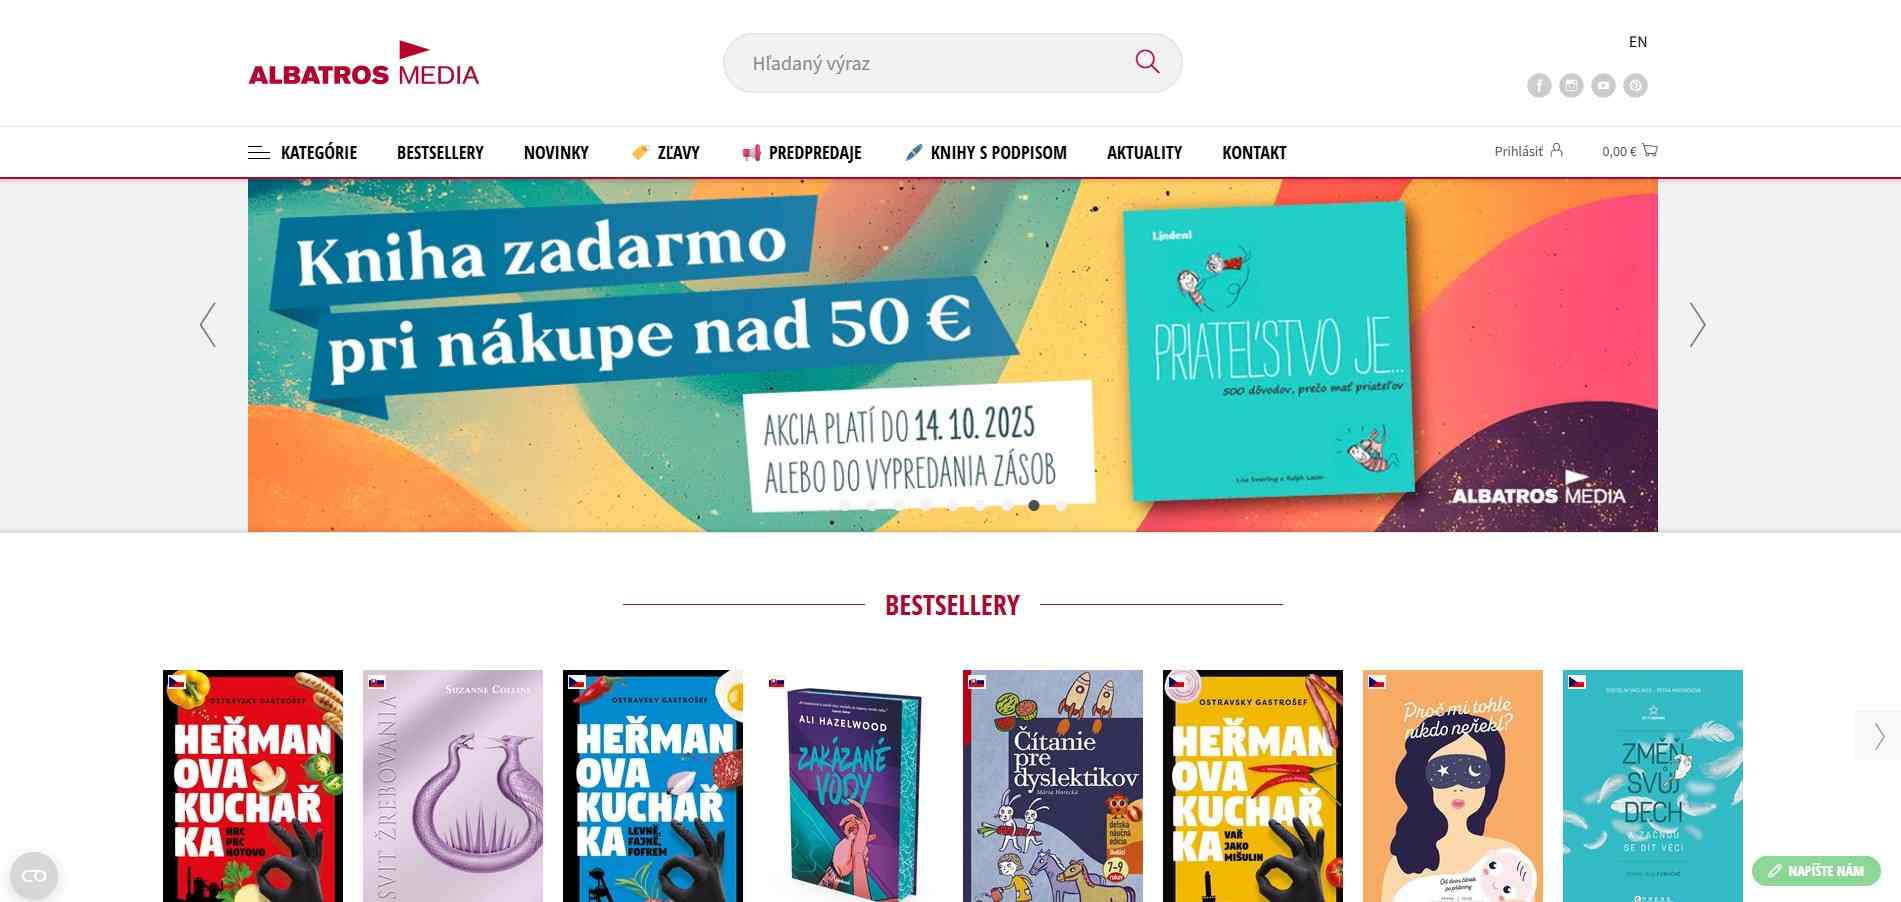Open the Čítanie pre dyslektikov book cover
The height and width of the screenshot is (902, 1901).
click(1053, 786)
